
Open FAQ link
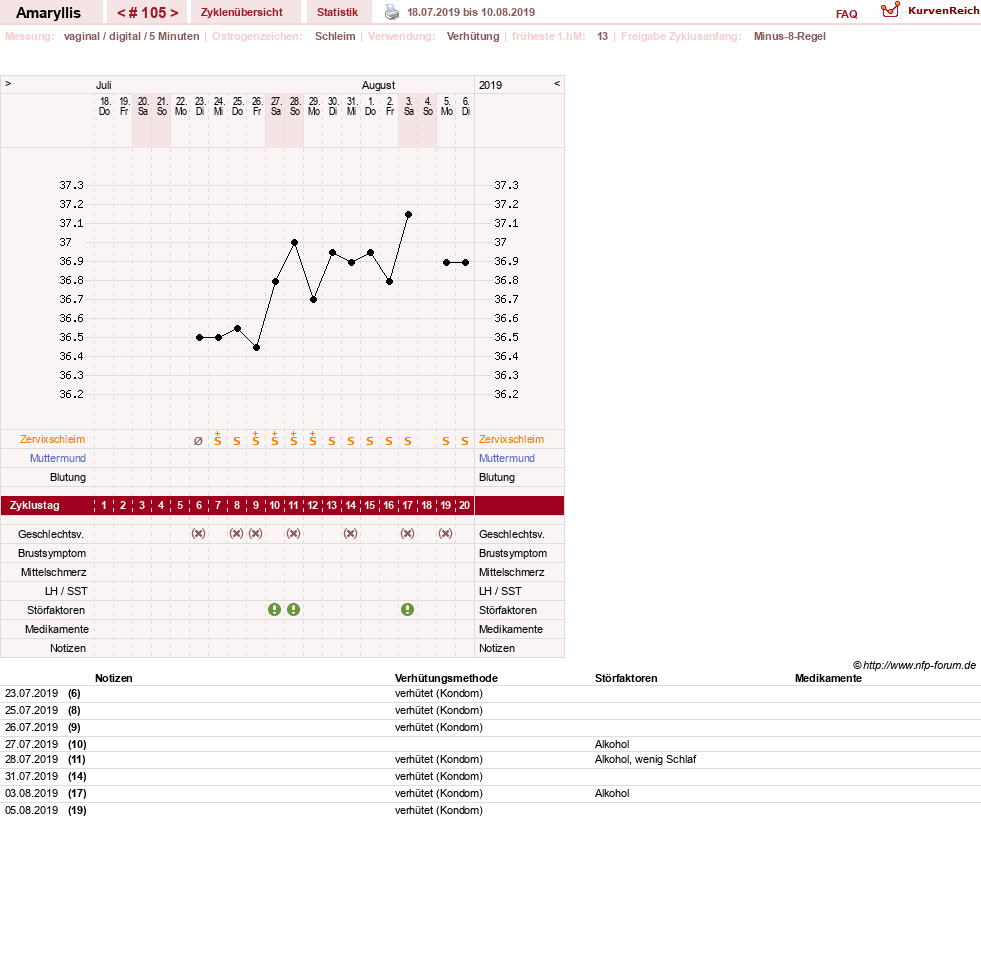click(x=846, y=14)
